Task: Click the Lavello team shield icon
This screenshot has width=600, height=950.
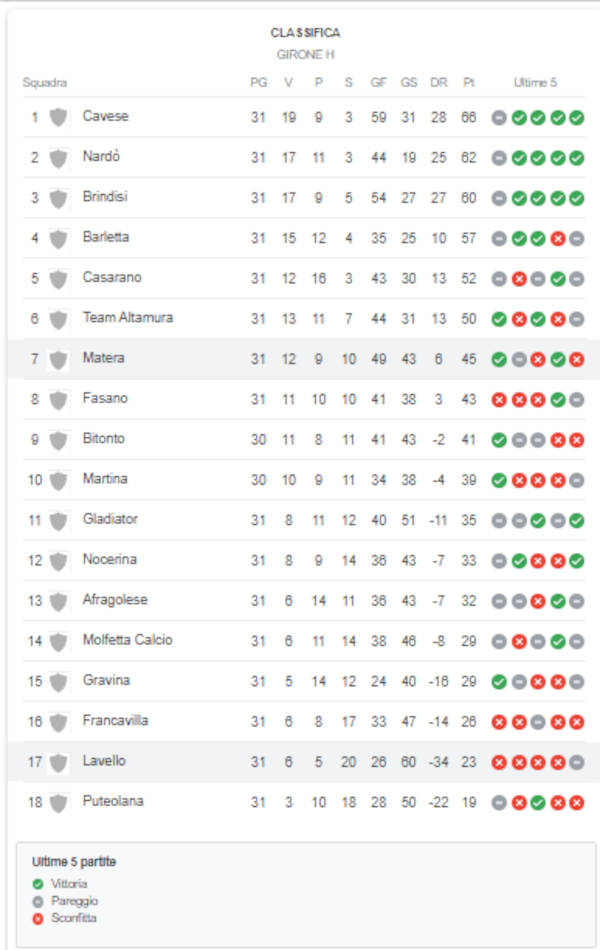Action: pos(58,762)
